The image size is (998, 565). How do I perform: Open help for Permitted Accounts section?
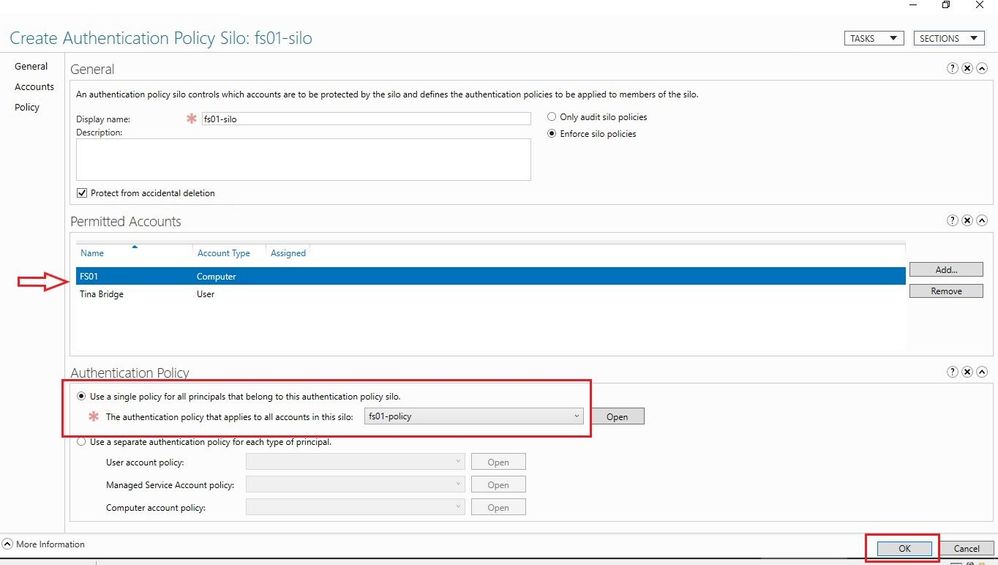pyautogui.click(x=952, y=220)
